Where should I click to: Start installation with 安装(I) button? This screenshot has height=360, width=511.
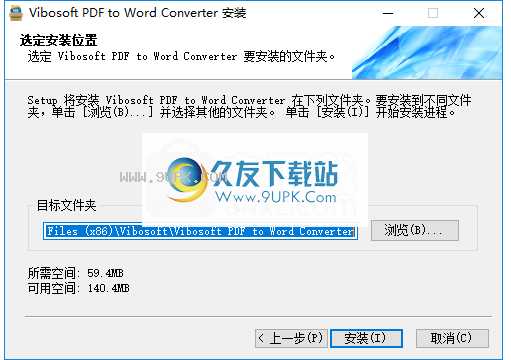tap(366, 338)
